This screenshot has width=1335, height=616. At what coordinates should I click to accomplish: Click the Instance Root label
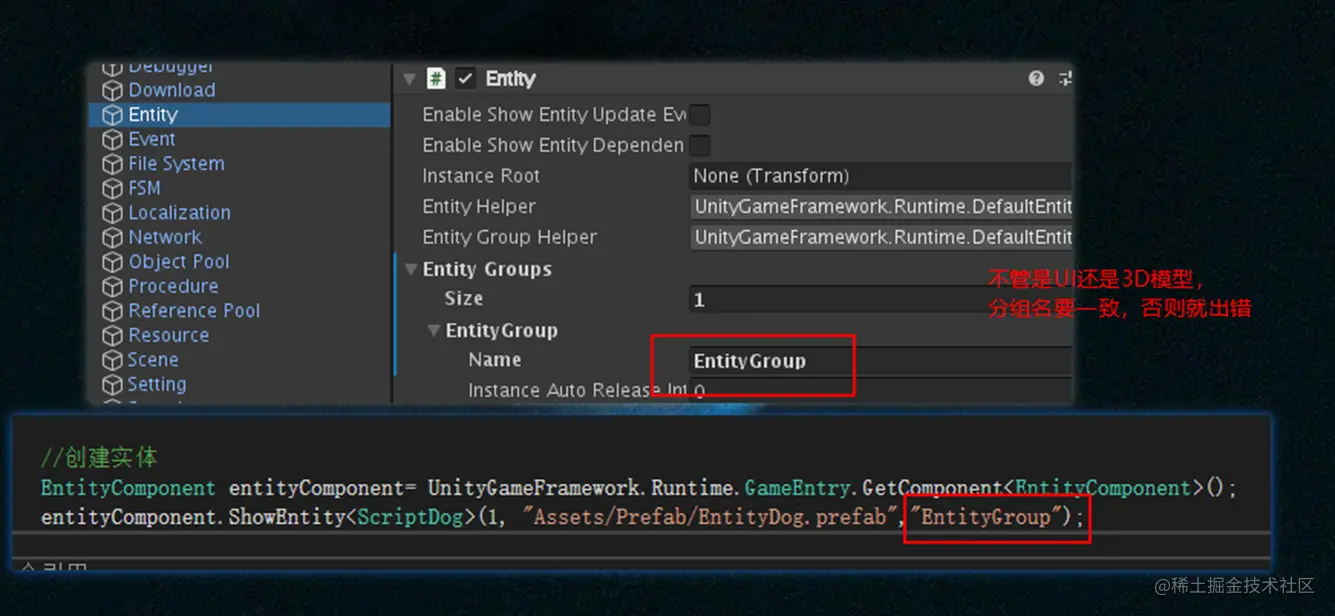pos(481,176)
